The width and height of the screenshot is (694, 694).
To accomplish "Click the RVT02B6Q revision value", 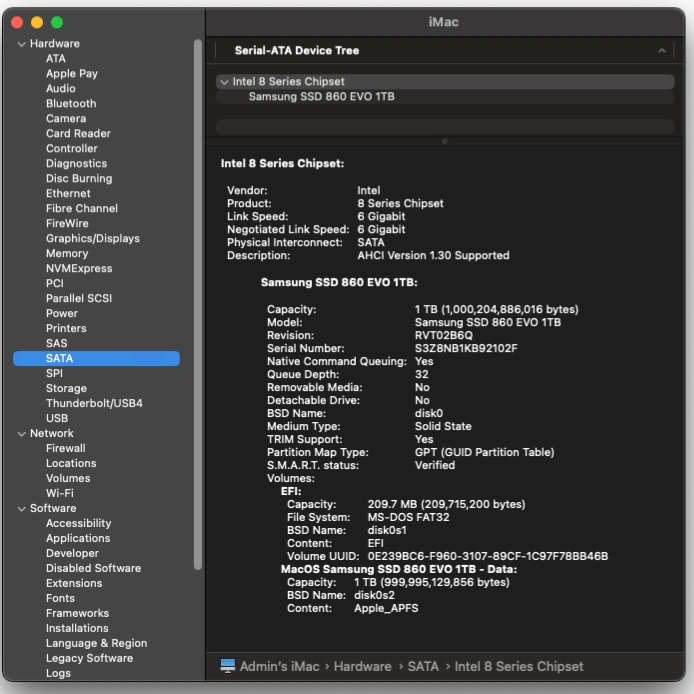I will 443,335.
